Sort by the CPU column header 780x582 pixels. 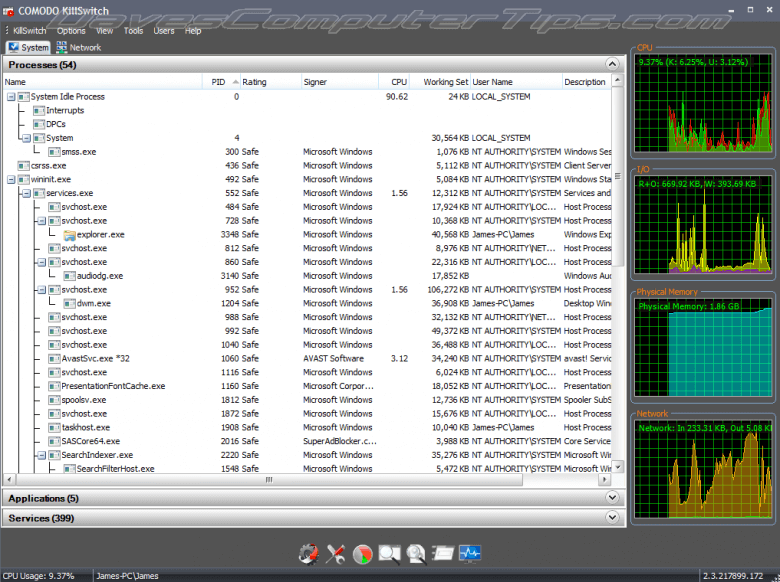point(394,82)
